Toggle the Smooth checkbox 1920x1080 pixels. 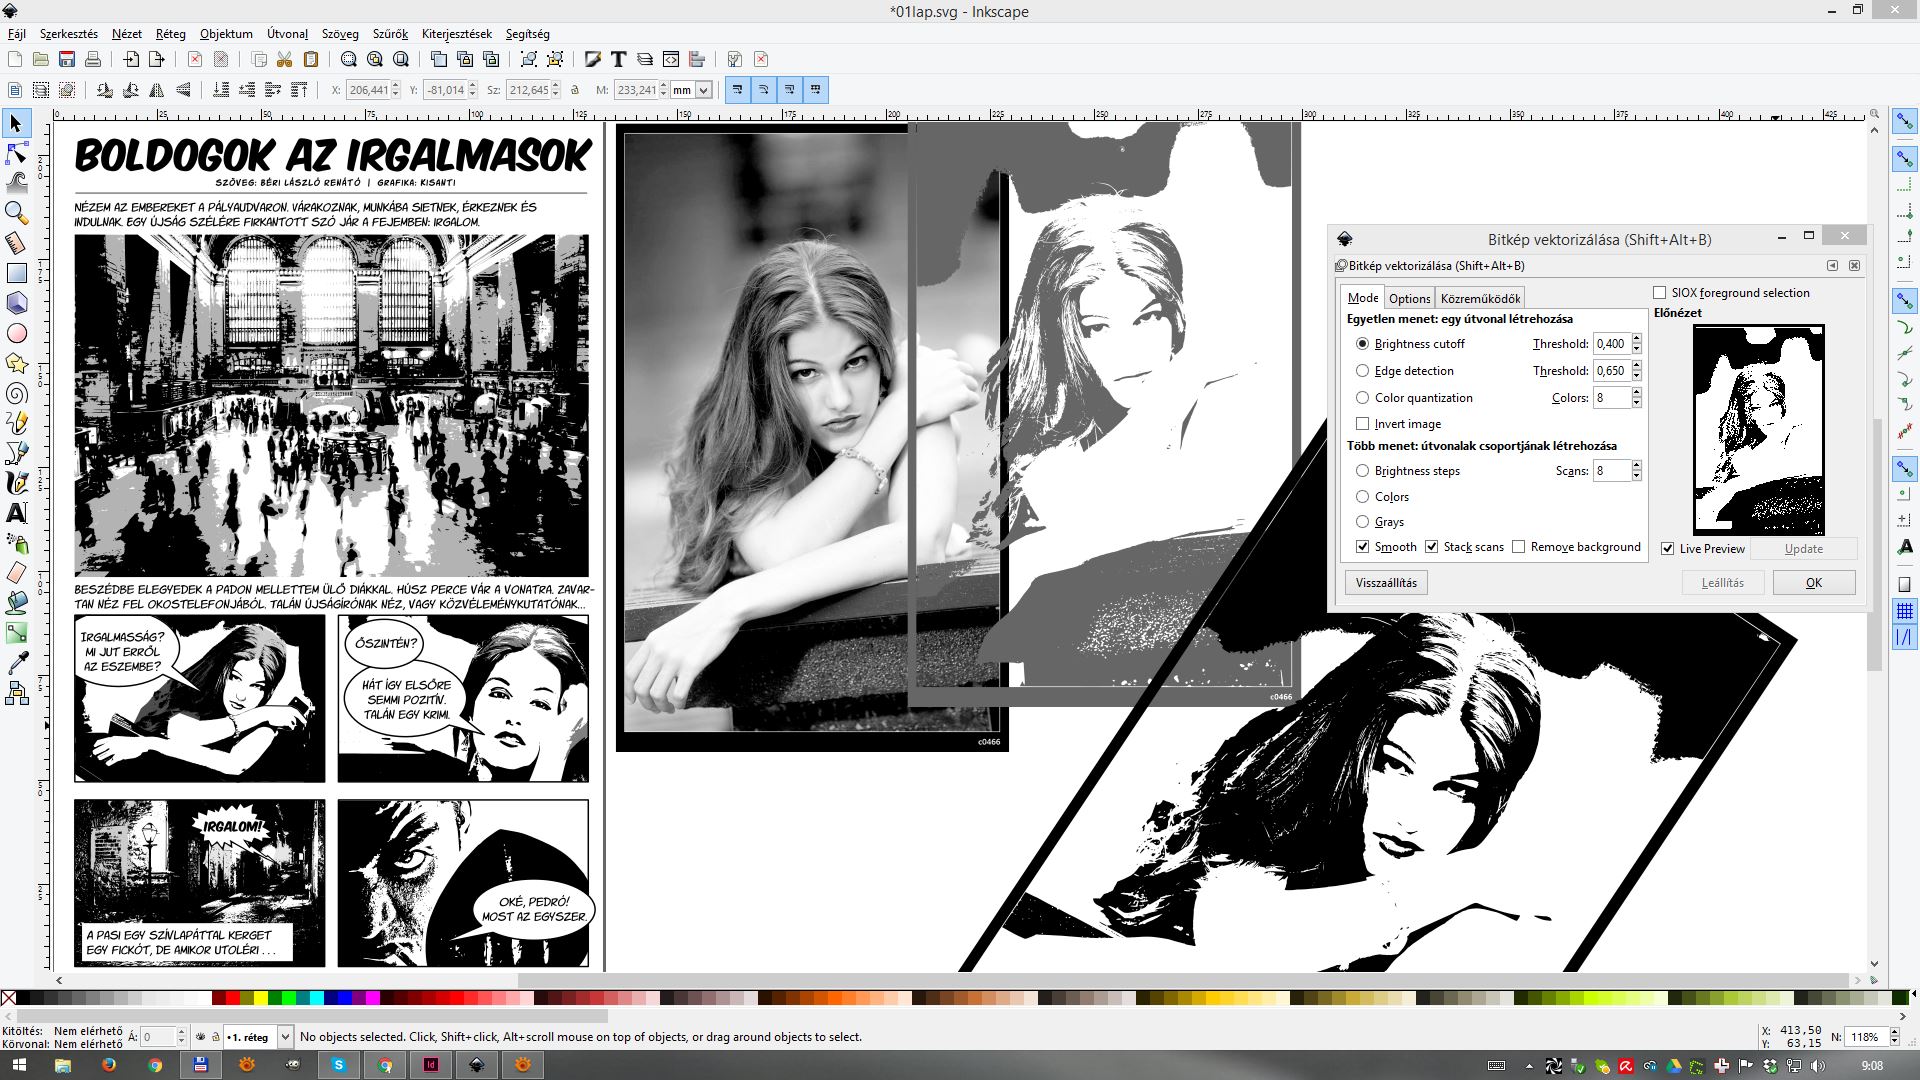[1362, 547]
